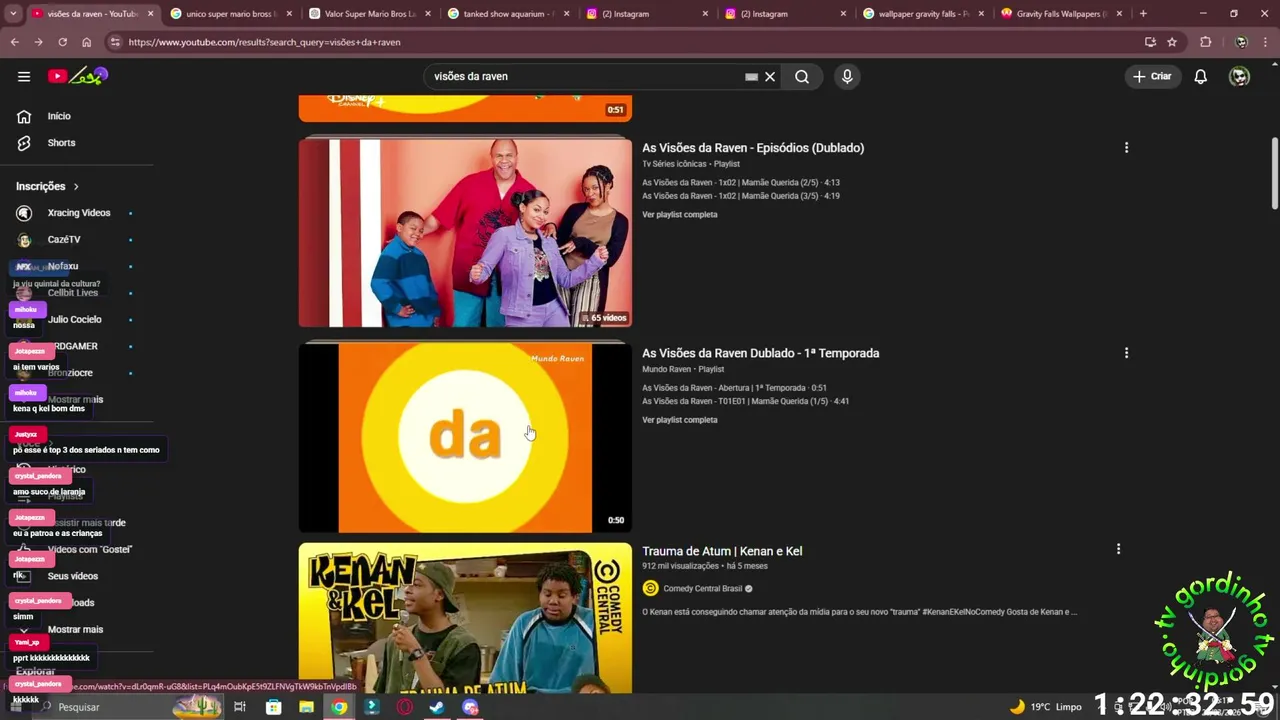
Task: Open the browser extensions puzzle icon
Action: click(1205, 42)
